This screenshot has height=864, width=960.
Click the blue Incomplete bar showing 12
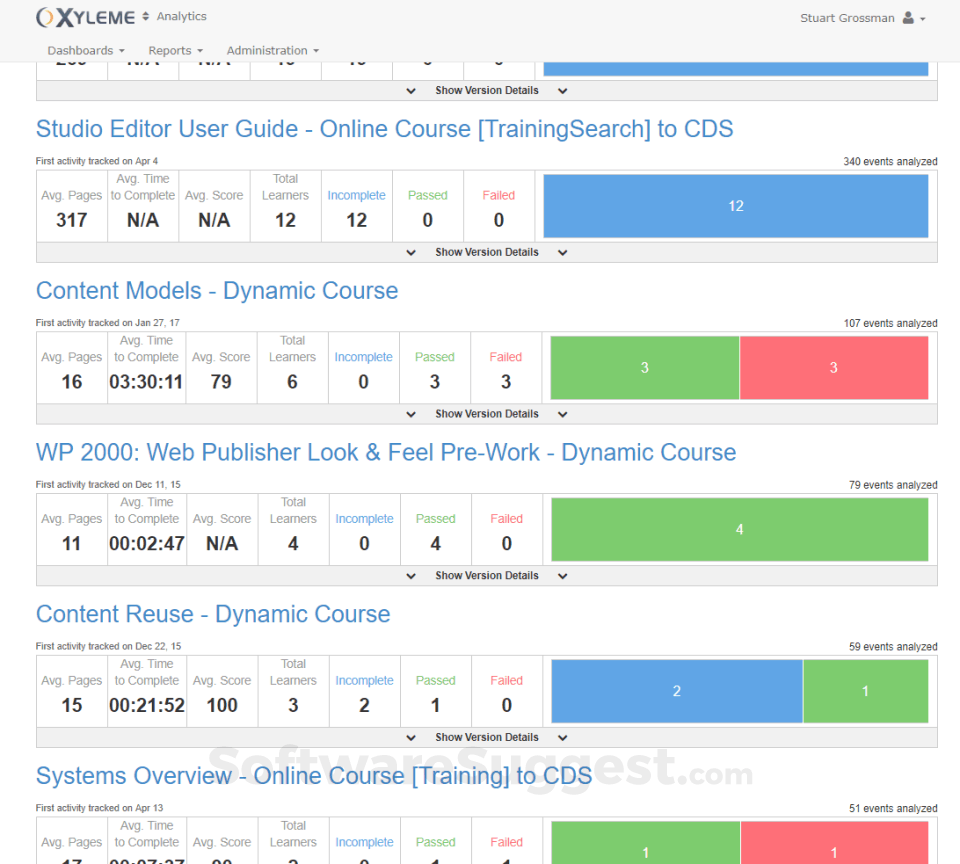pos(736,206)
